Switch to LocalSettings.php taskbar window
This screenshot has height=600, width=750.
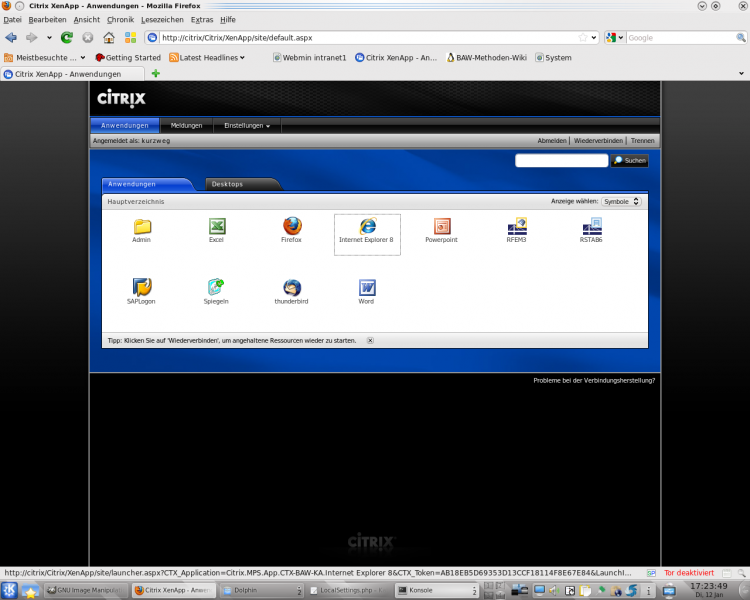349,590
